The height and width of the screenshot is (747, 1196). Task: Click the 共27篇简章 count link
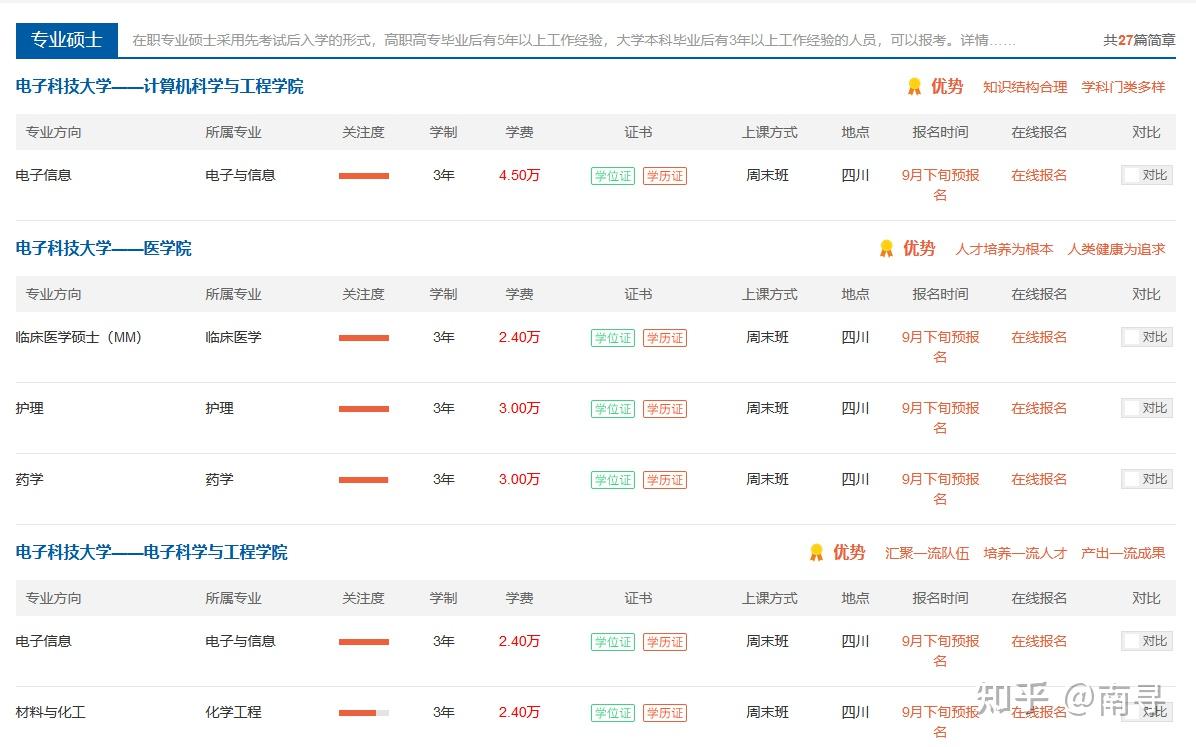[x=1139, y=40]
